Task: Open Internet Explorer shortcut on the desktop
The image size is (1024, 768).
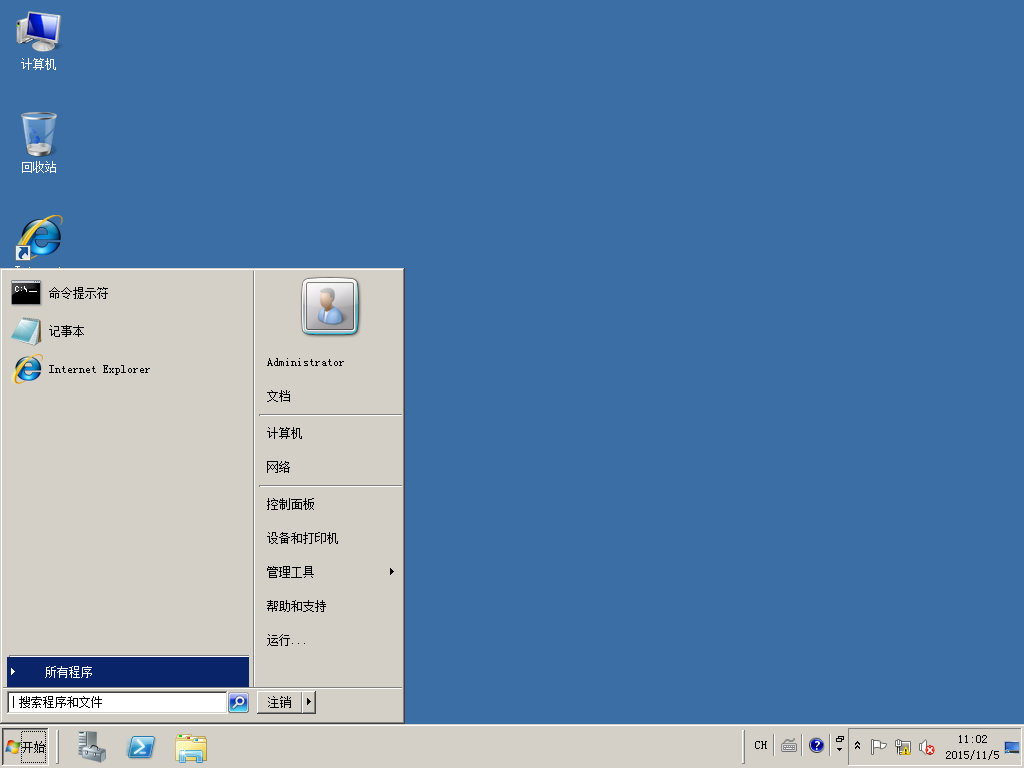Action: pos(39,240)
